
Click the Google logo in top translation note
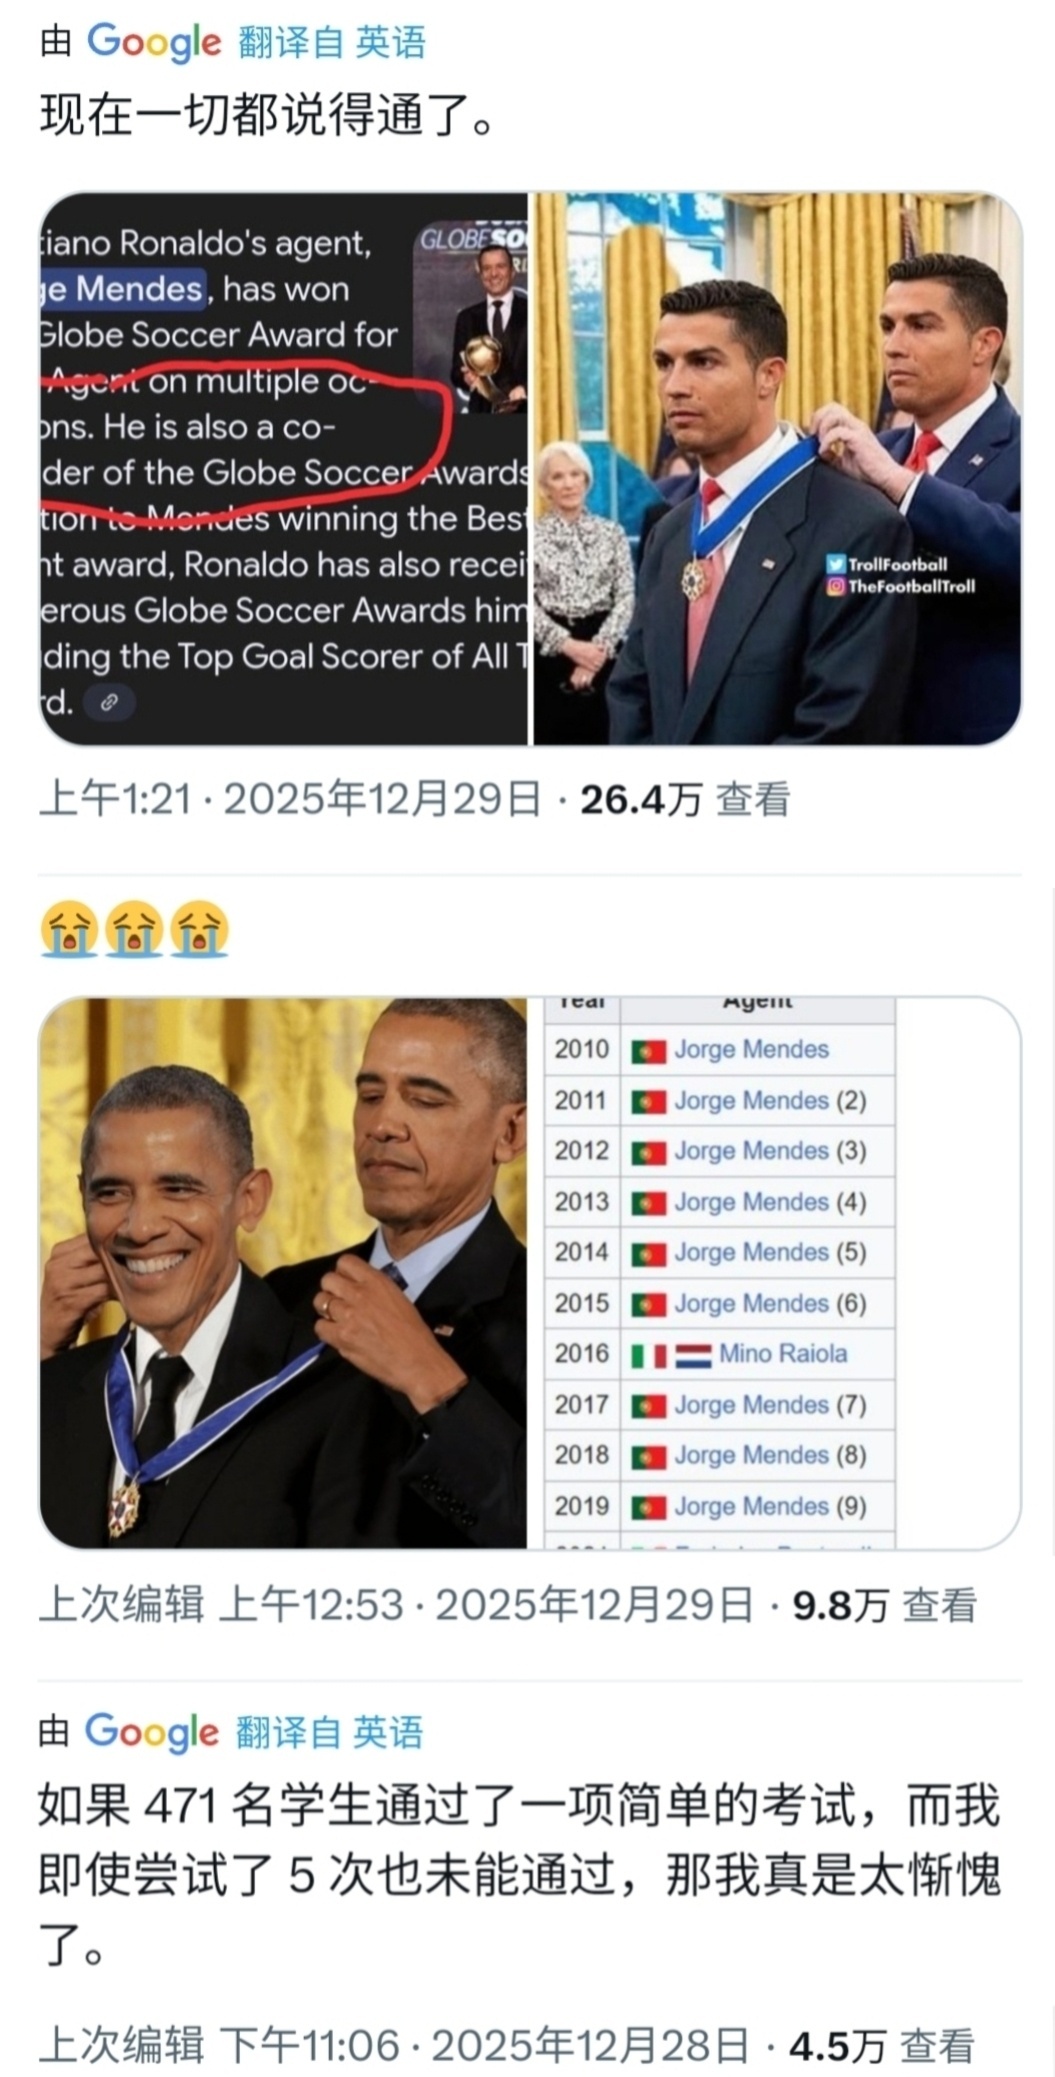point(154,43)
